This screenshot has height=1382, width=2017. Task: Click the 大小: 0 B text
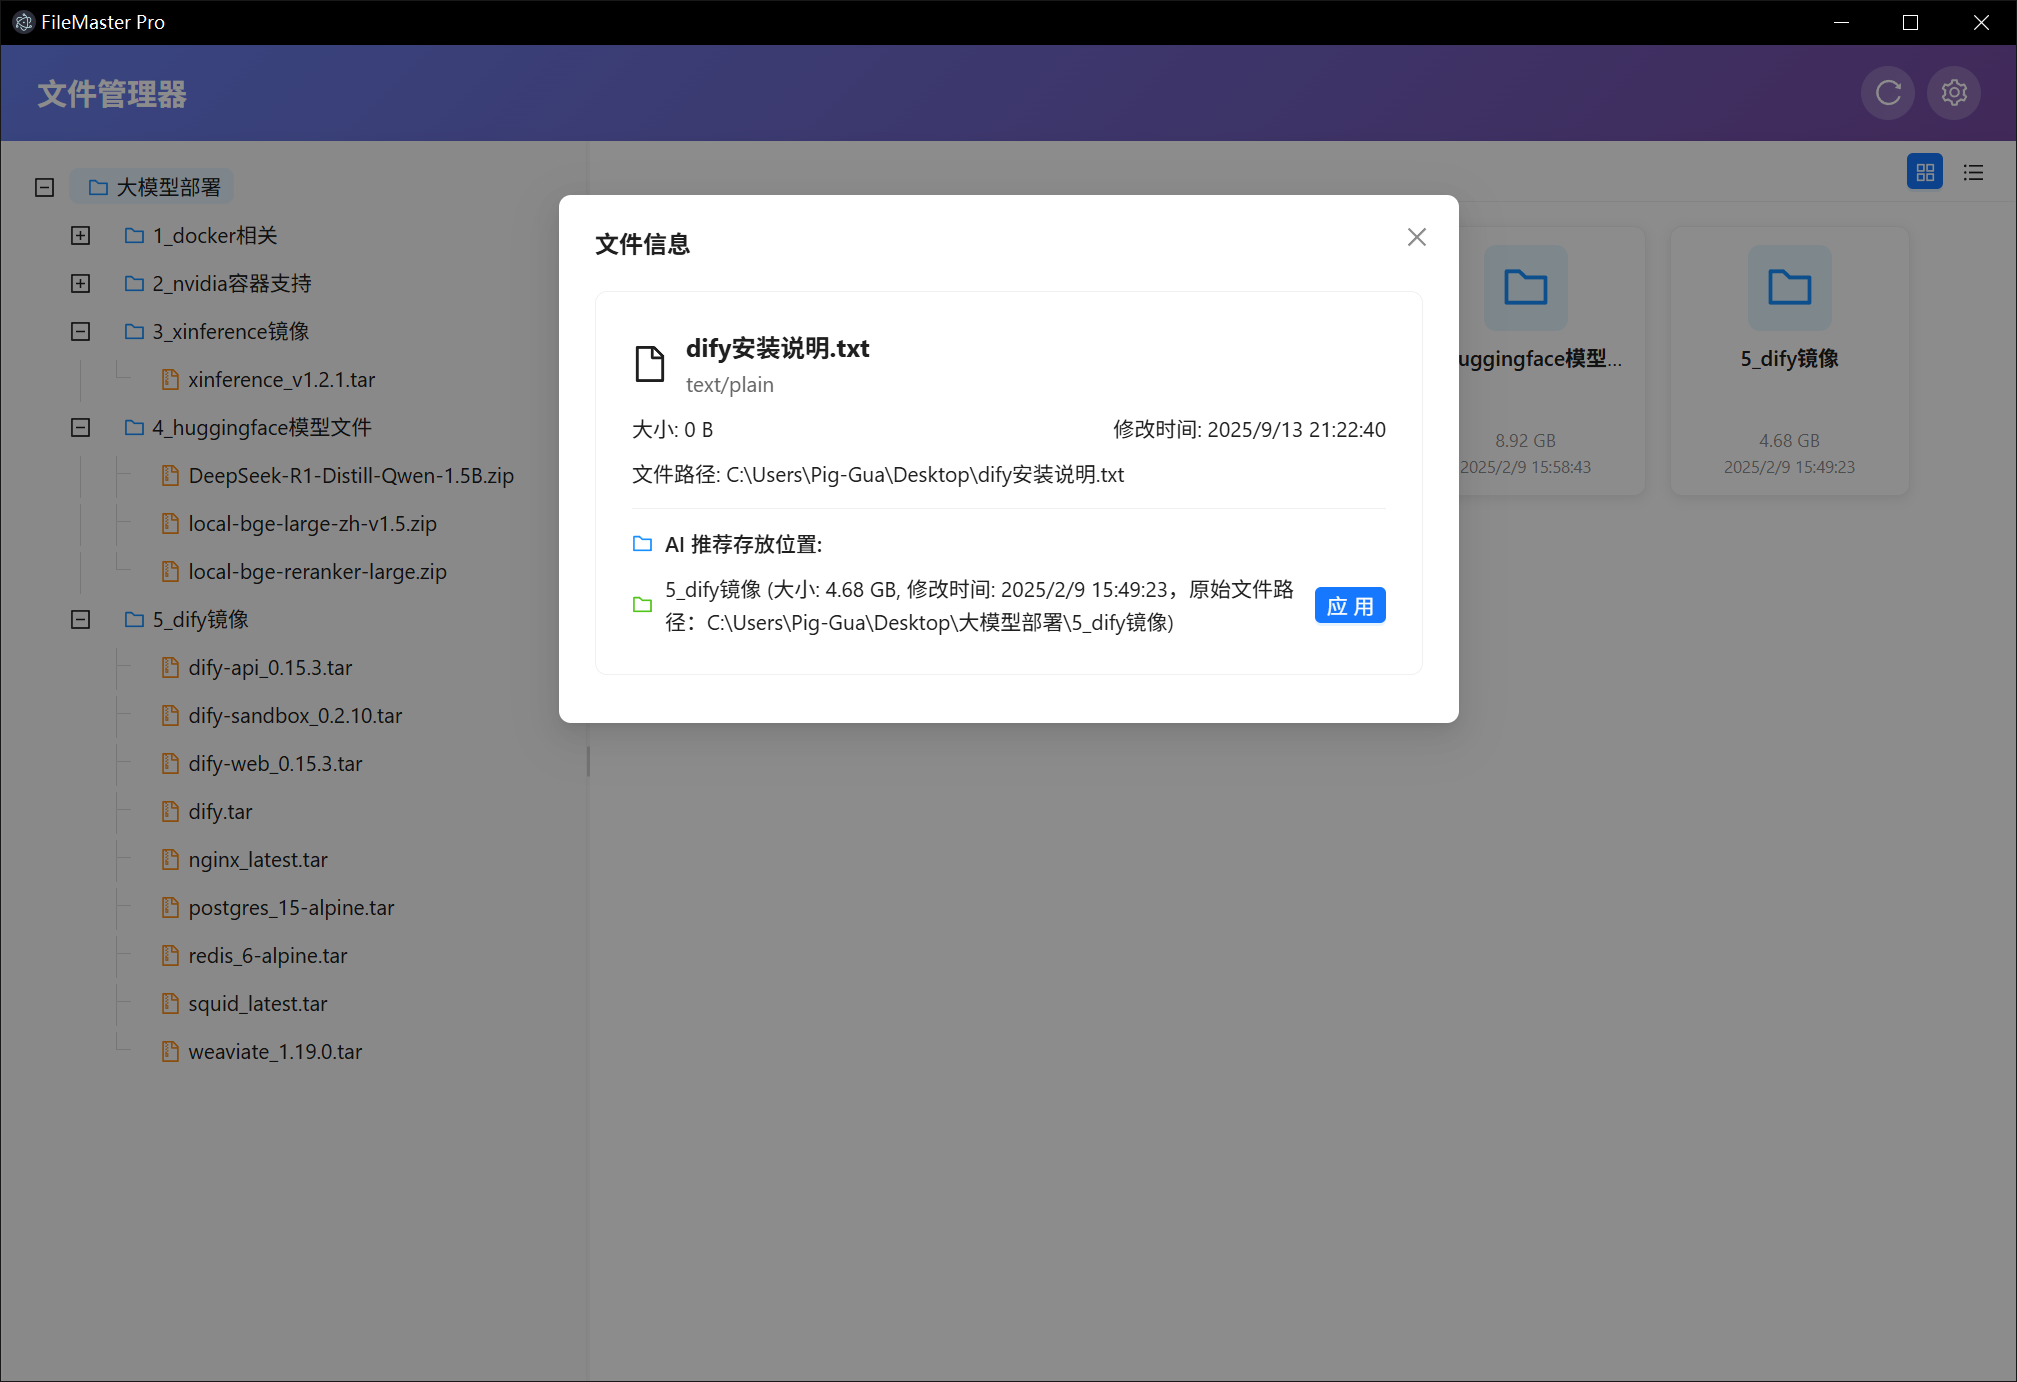(673, 430)
